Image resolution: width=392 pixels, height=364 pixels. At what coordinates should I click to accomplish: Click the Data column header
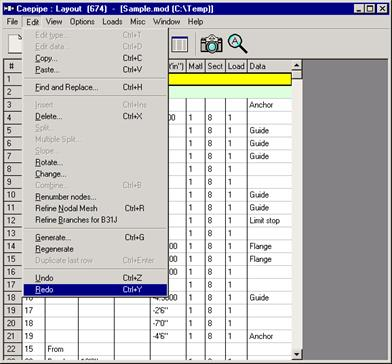point(269,66)
